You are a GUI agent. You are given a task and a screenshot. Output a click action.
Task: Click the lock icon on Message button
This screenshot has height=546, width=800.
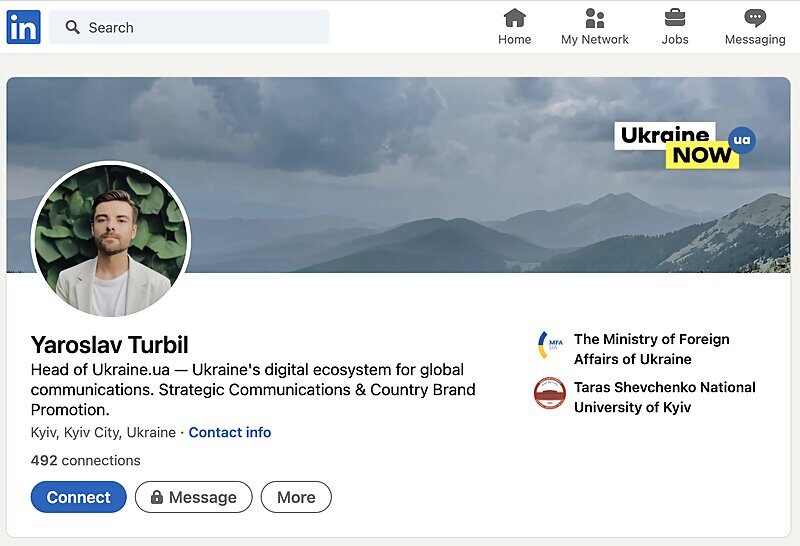point(157,497)
